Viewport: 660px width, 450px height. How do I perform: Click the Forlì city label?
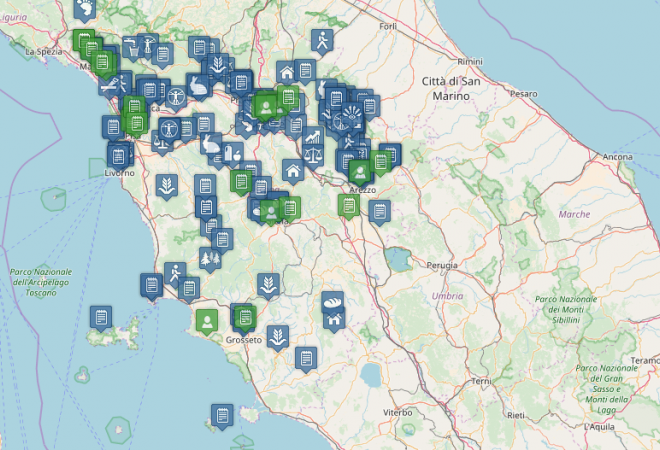(388, 27)
